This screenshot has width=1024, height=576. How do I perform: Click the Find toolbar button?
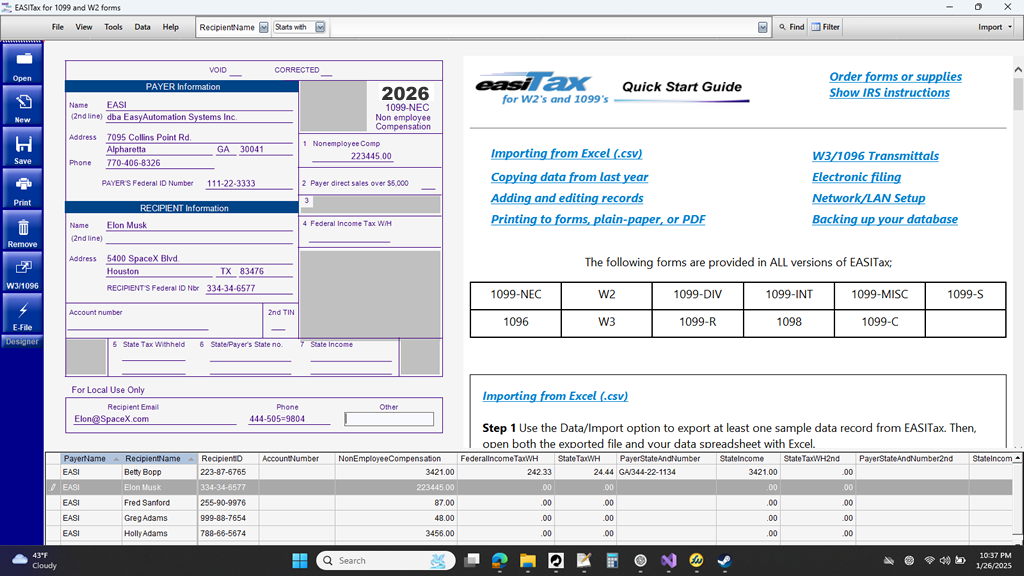pos(792,27)
